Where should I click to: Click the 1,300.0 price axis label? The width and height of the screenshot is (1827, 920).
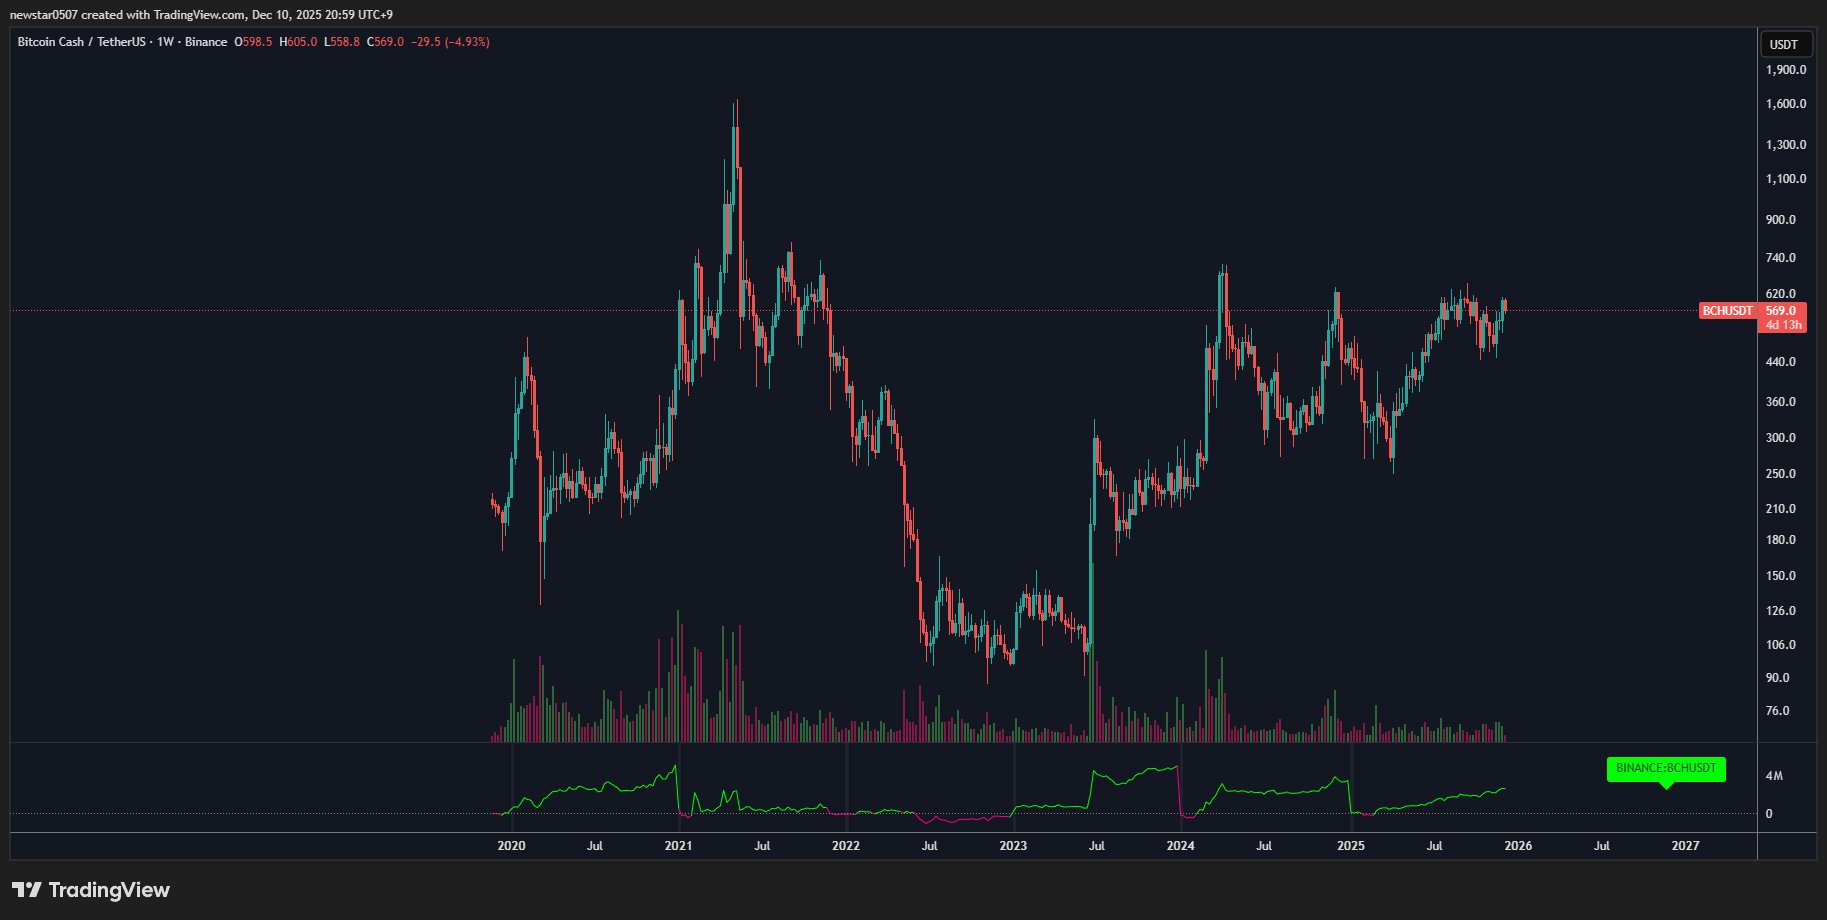[x=1786, y=145]
